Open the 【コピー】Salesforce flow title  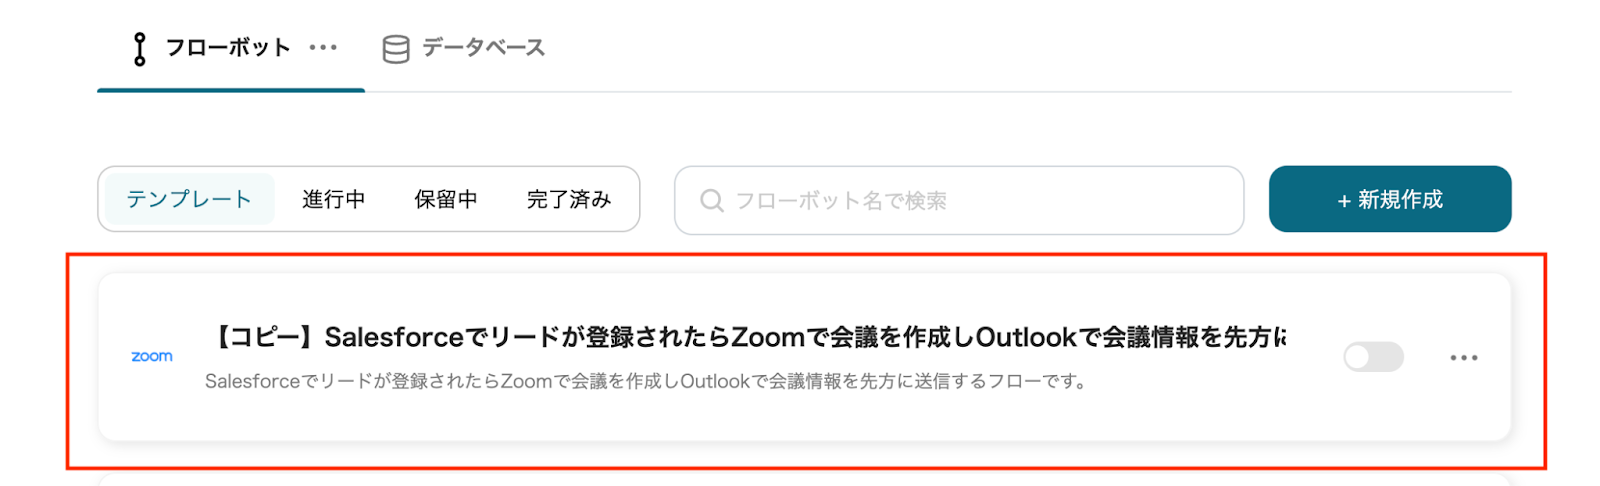pos(747,337)
